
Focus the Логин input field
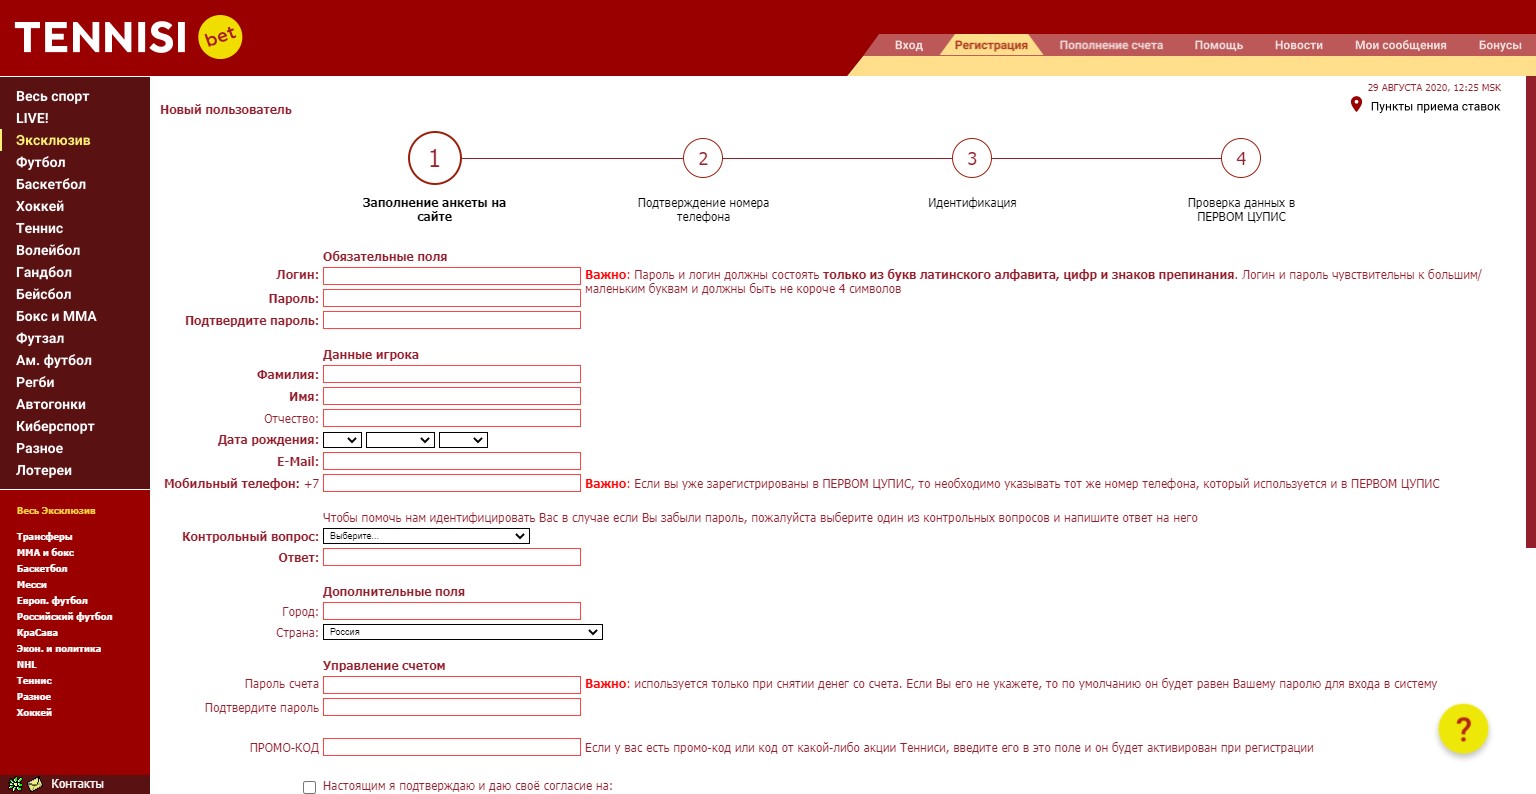tap(452, 276)
